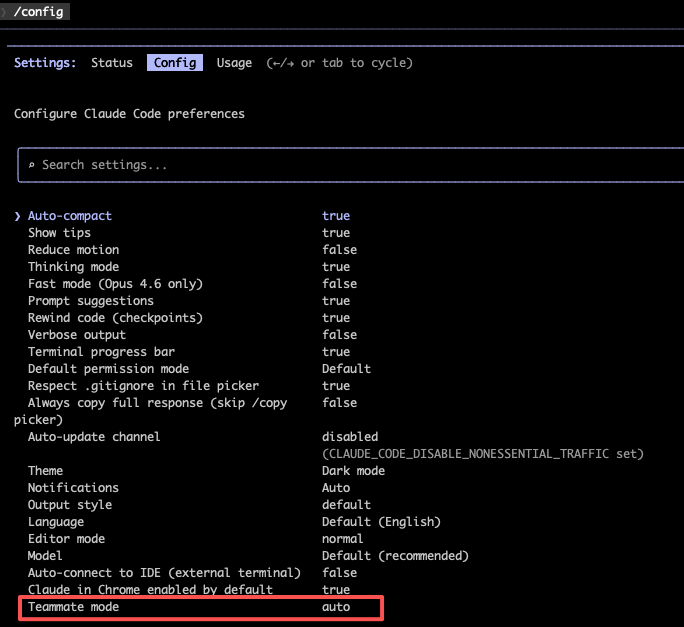The width and height of the screenshot is (684, 627).
Task: Click Respect .gitignore in file picker label
Action: coord(143,386)
